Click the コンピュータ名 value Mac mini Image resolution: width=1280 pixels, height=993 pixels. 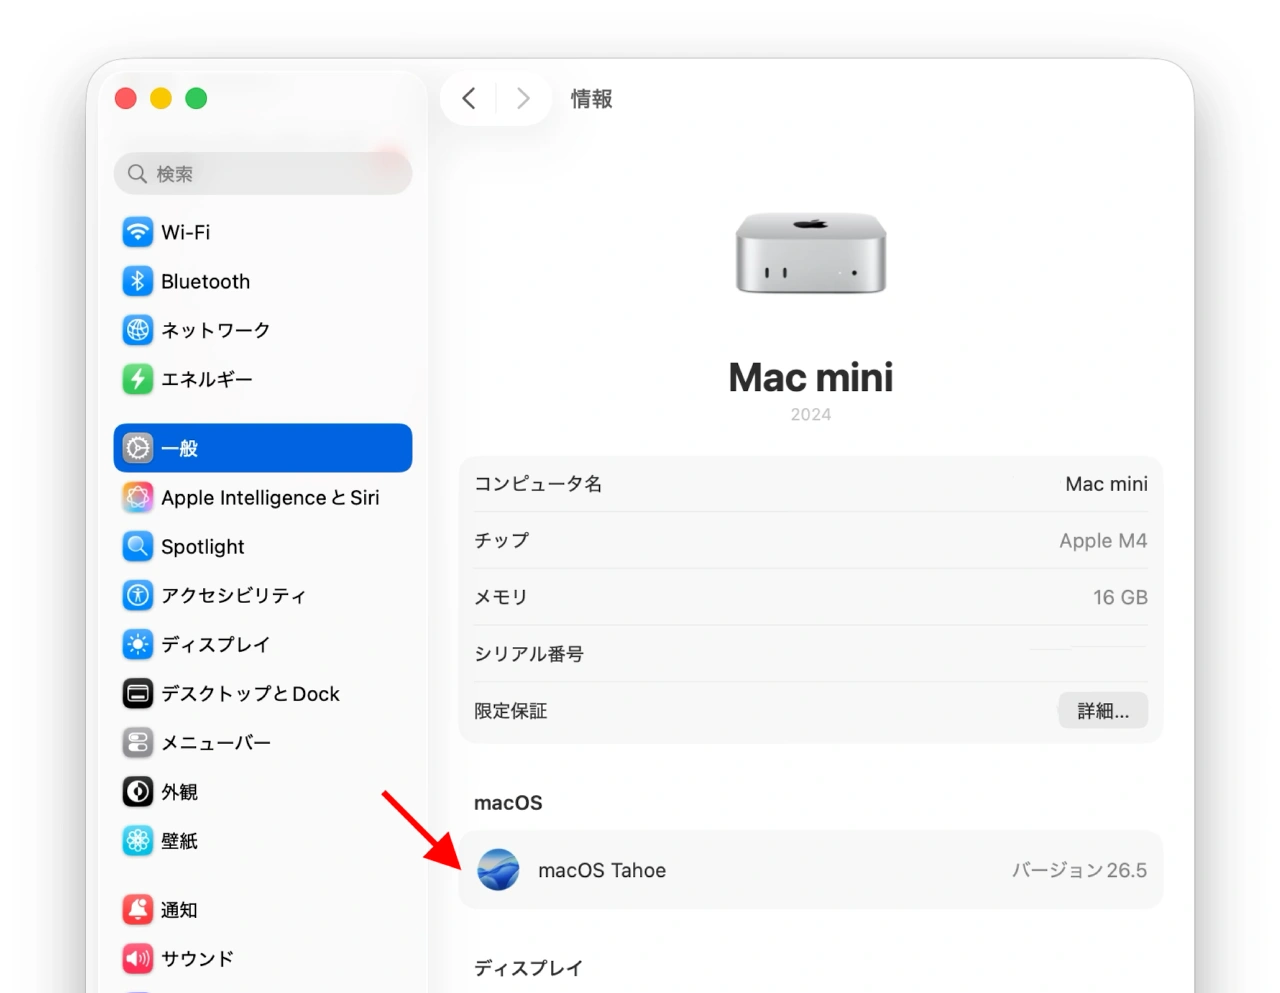pyautogui.click(x=1106, y=484)
